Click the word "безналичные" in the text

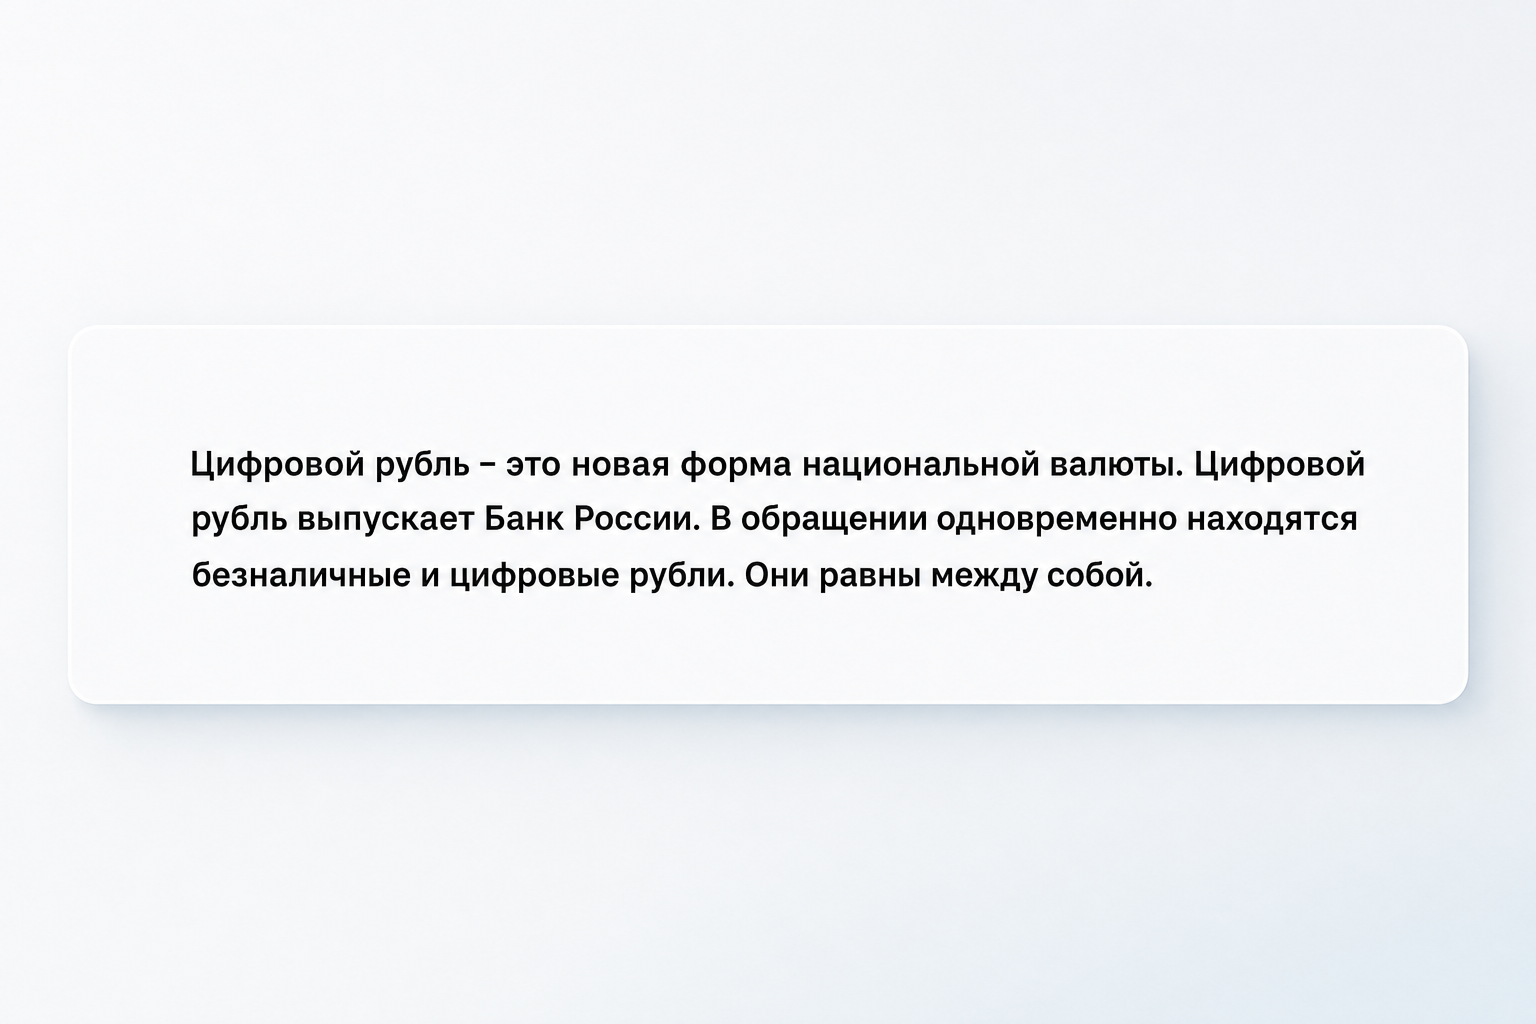(299, 576)
